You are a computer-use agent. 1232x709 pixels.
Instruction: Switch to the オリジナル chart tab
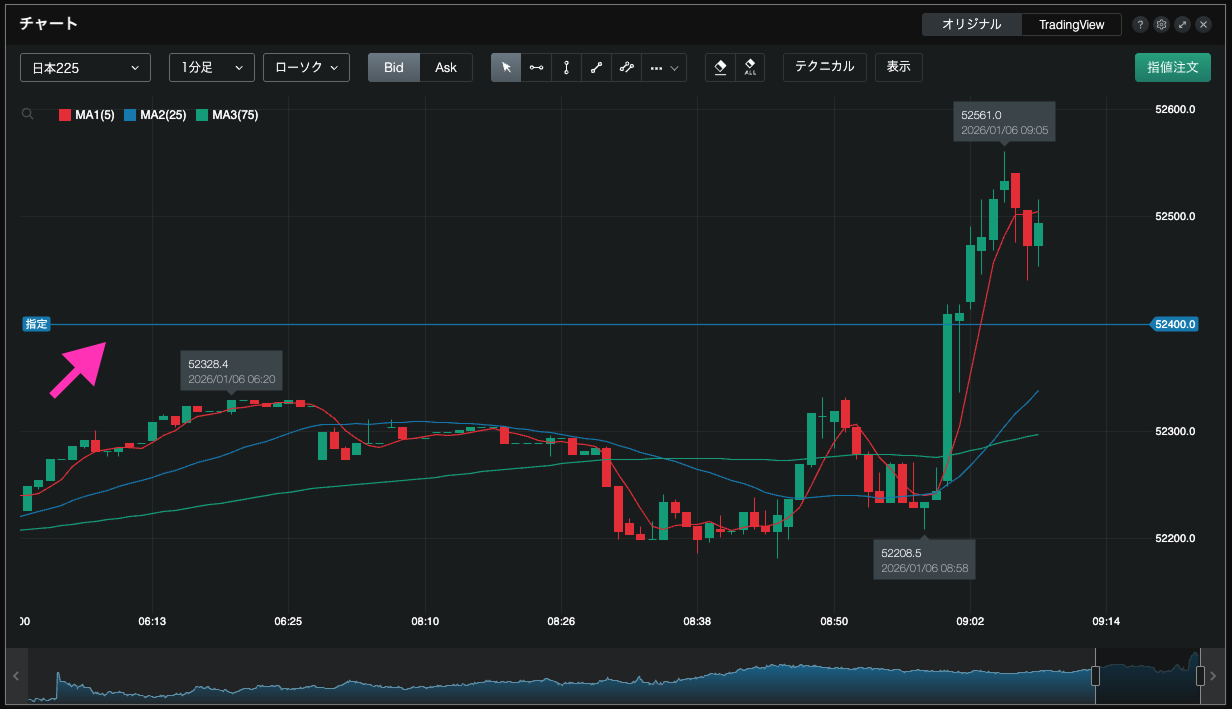coord(971,24)
